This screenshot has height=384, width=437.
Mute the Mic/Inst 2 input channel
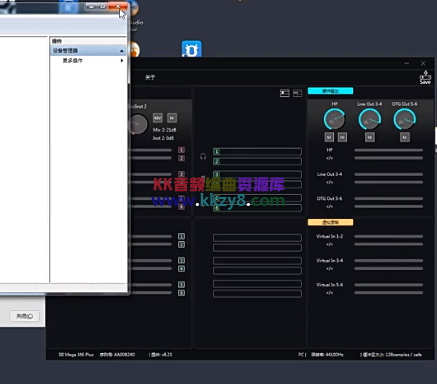click(x=172, y=118)
